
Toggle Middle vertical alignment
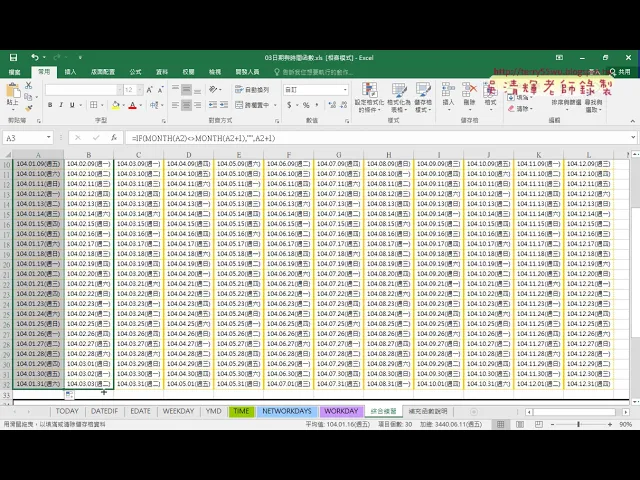click(x=186, y=89)
